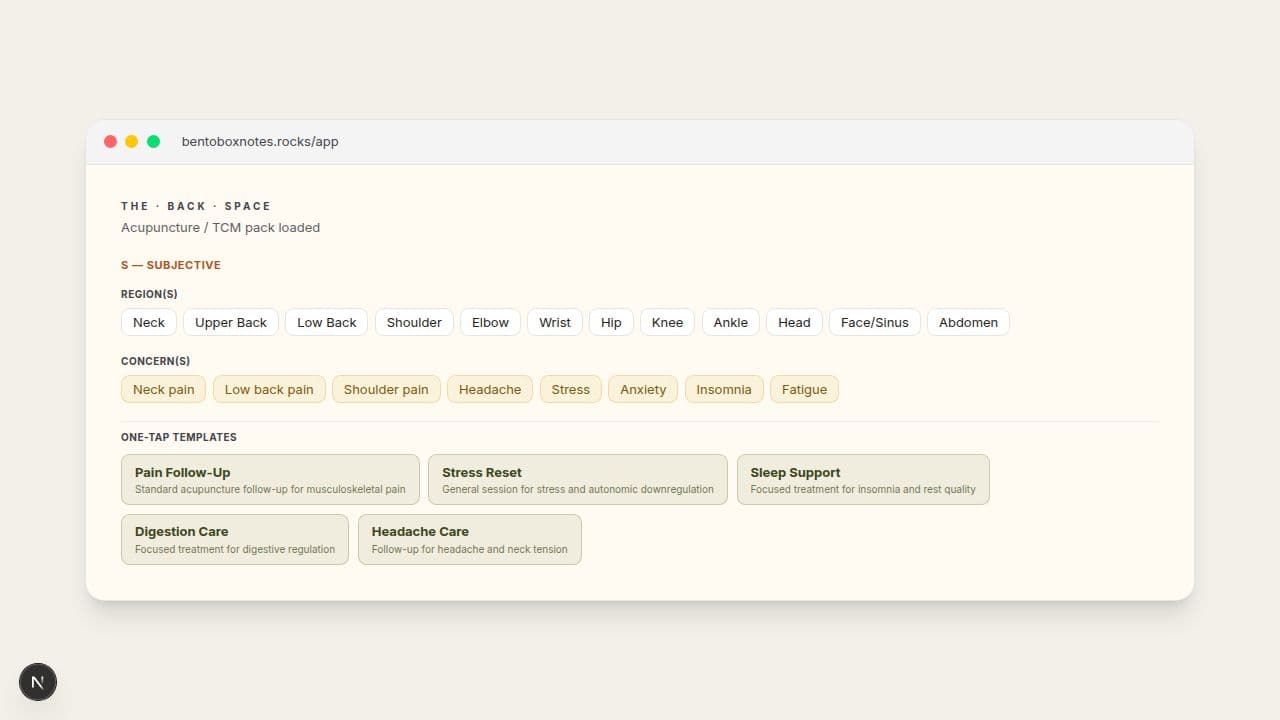Viewport: 1280px width, 720px height.
Task: Toggle the Hip region chip
Action: coord(611,322)
